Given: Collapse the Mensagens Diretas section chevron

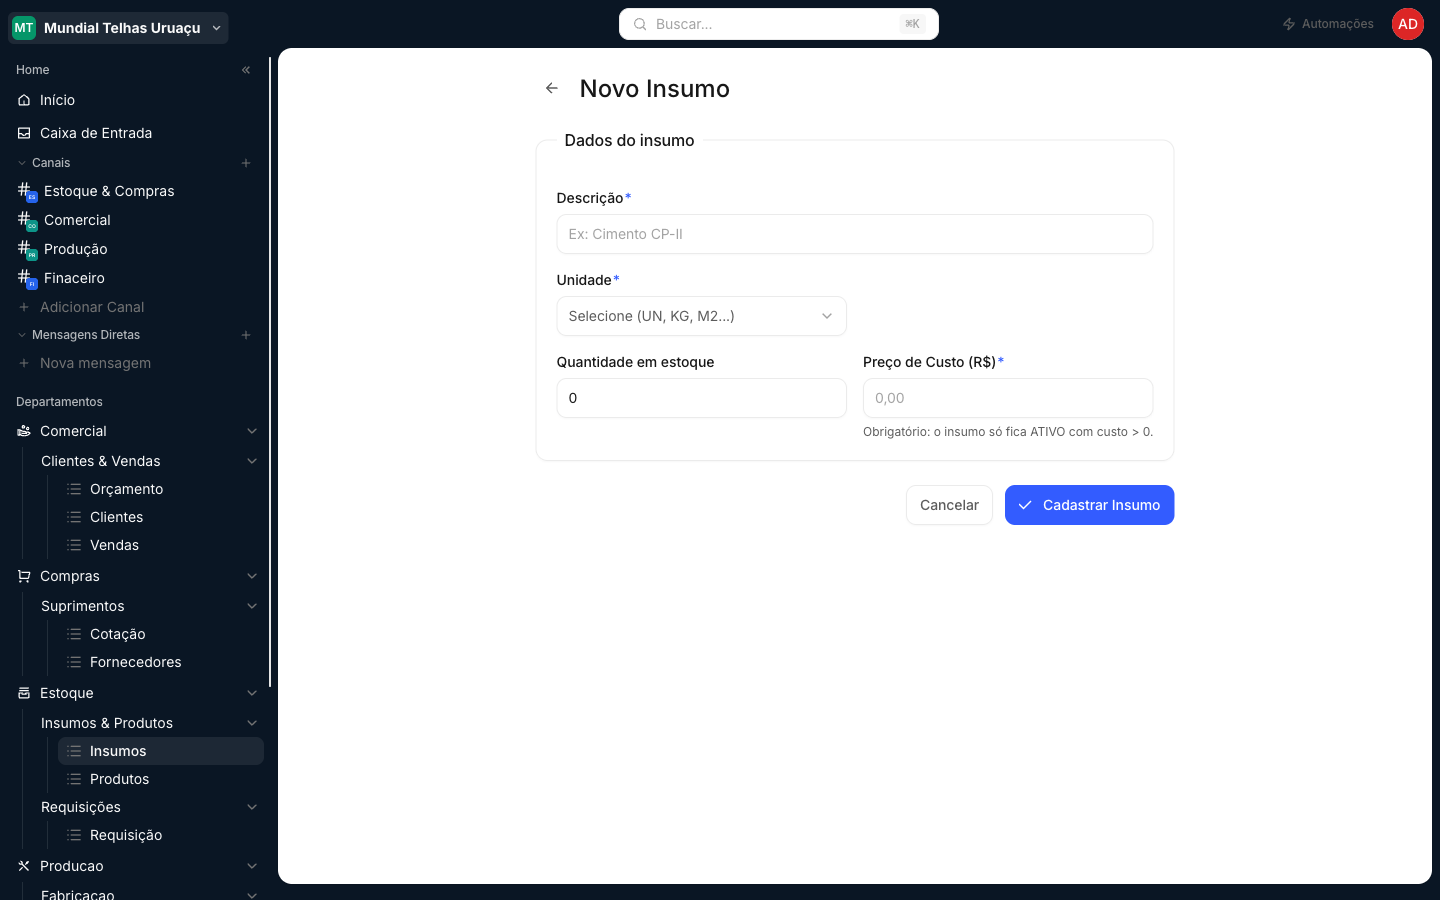Looking at the screenshot, I should tap(22, 335).
